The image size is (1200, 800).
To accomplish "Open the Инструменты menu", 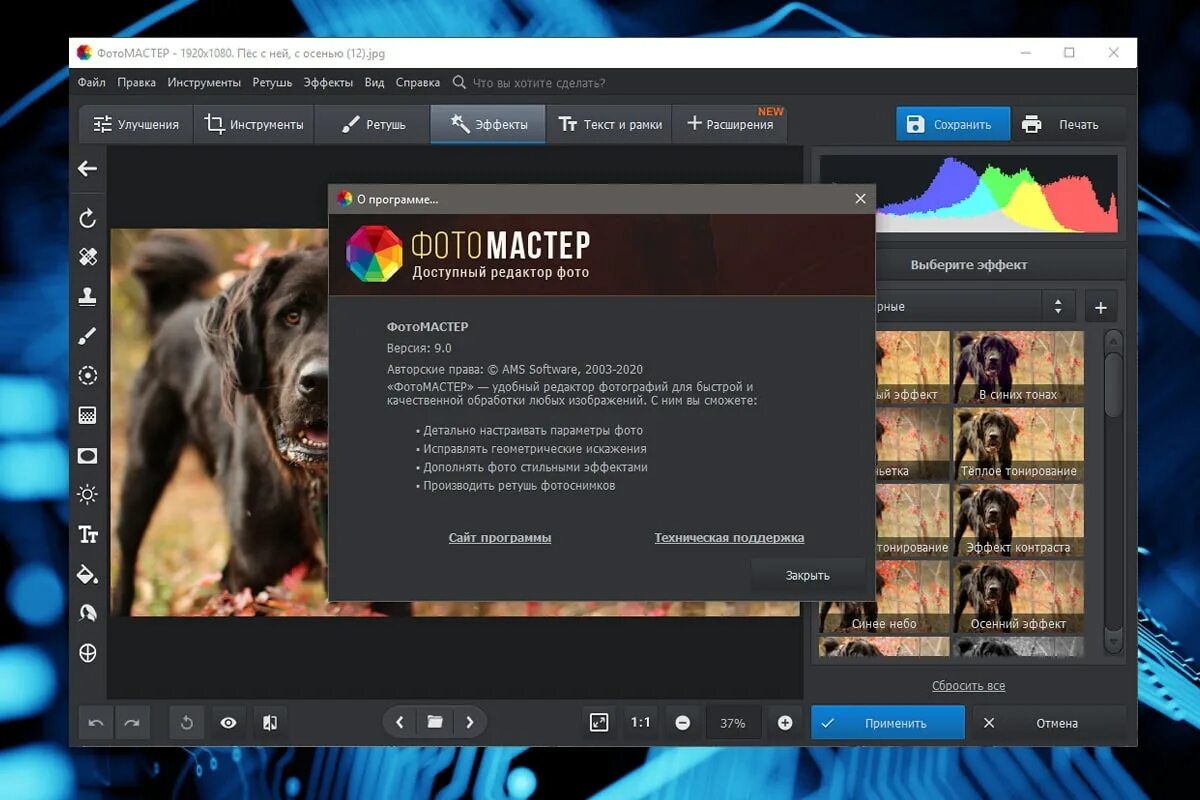I will 204,83.
